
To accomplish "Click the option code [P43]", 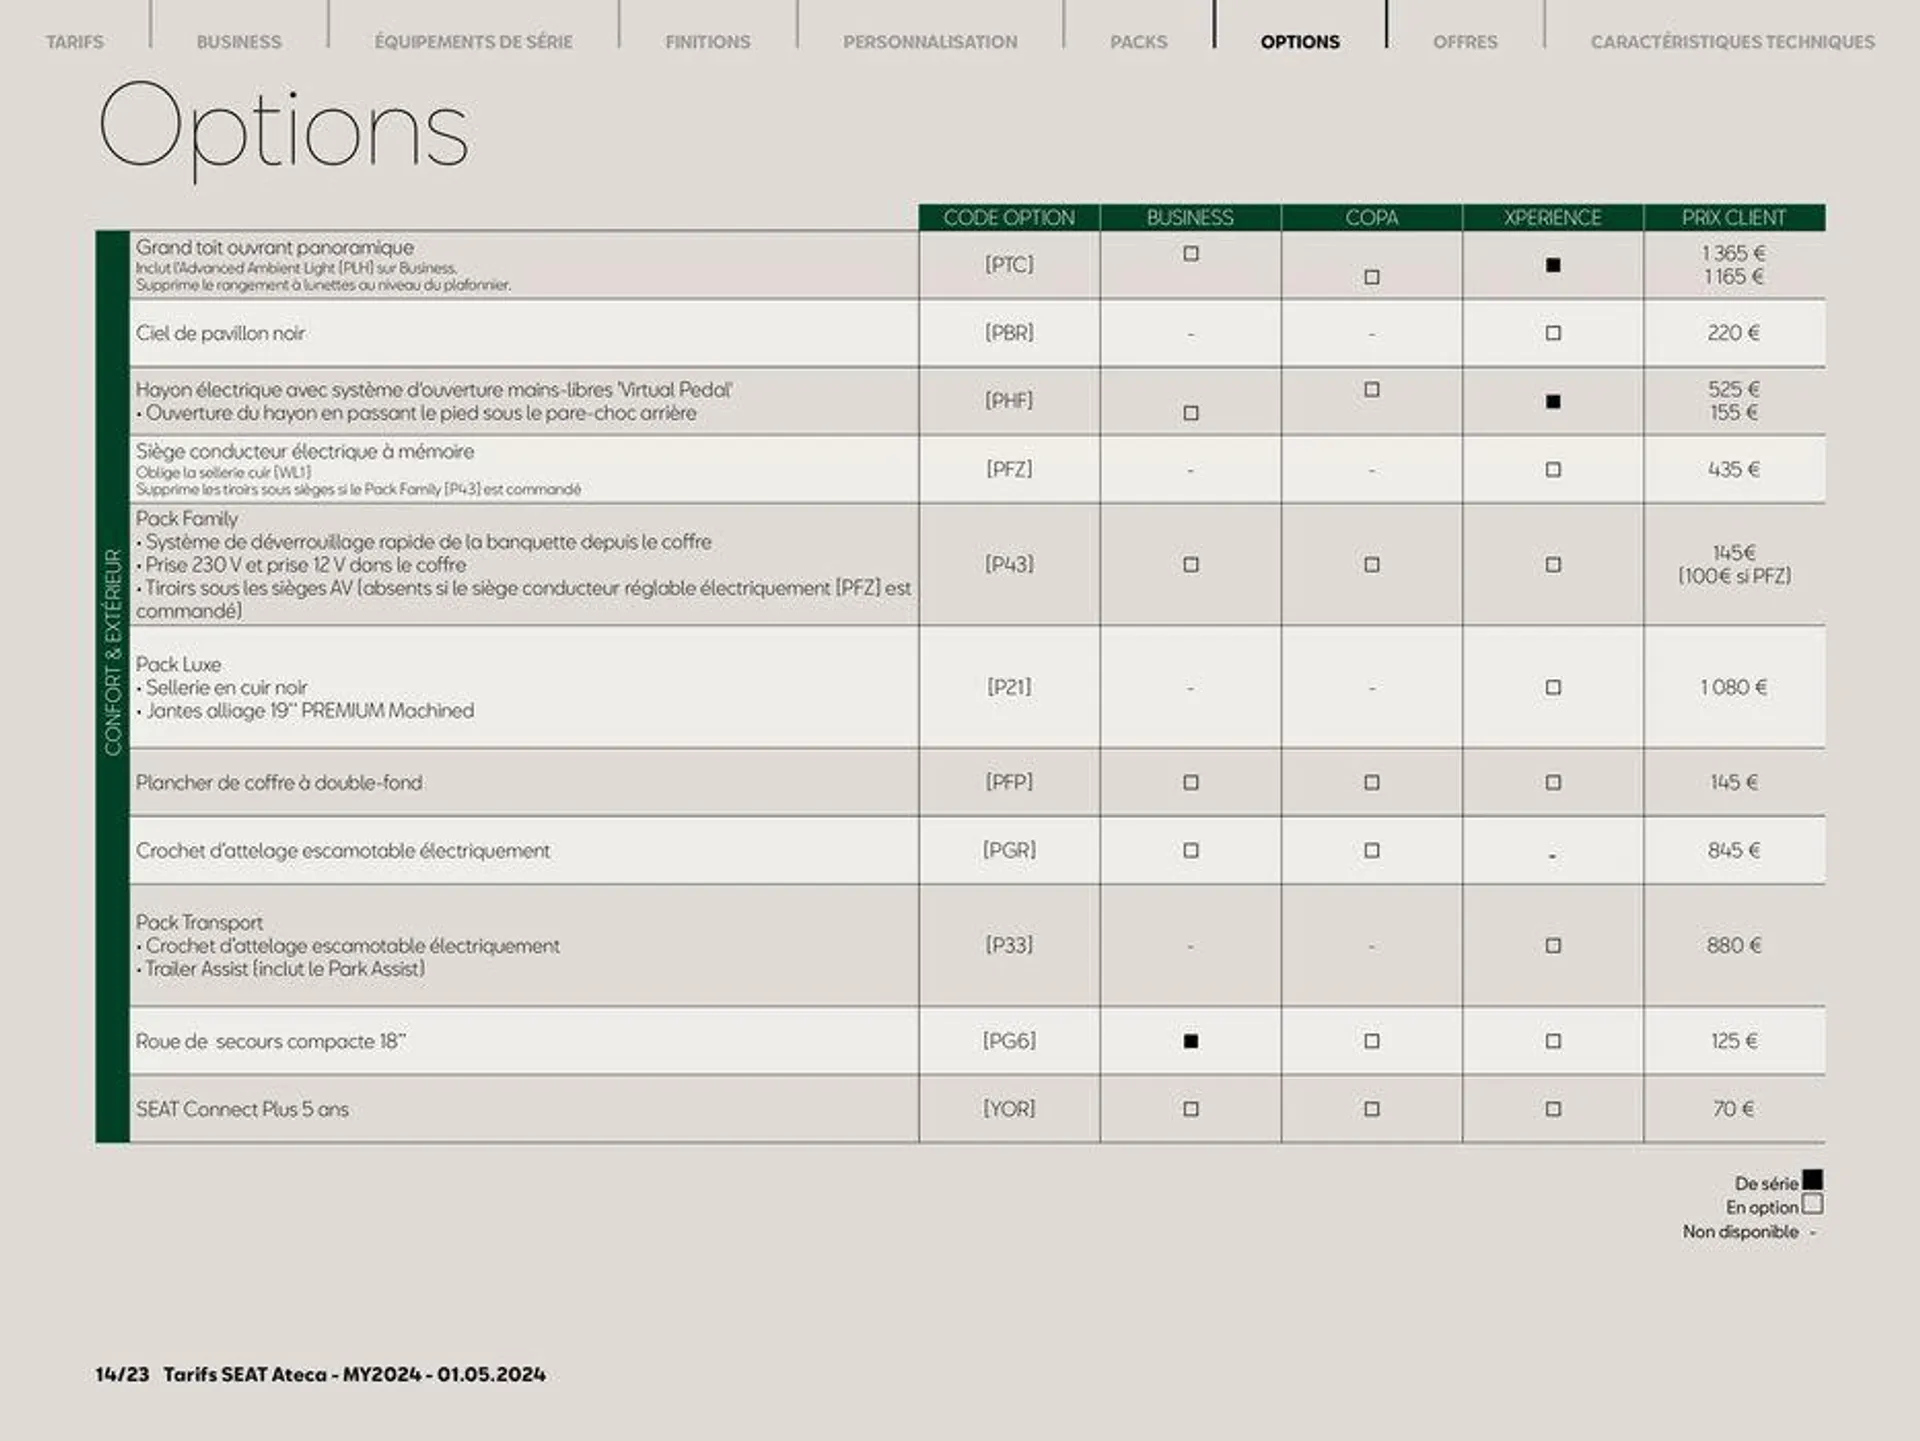I will [x=1010, y=564].
